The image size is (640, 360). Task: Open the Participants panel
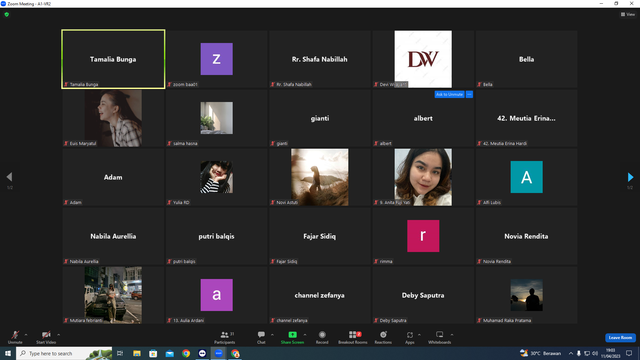[x=224, y=337]
